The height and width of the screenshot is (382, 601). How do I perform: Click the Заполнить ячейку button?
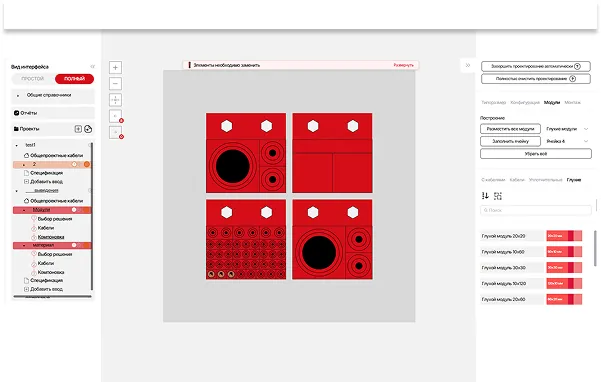pos(511,141)
